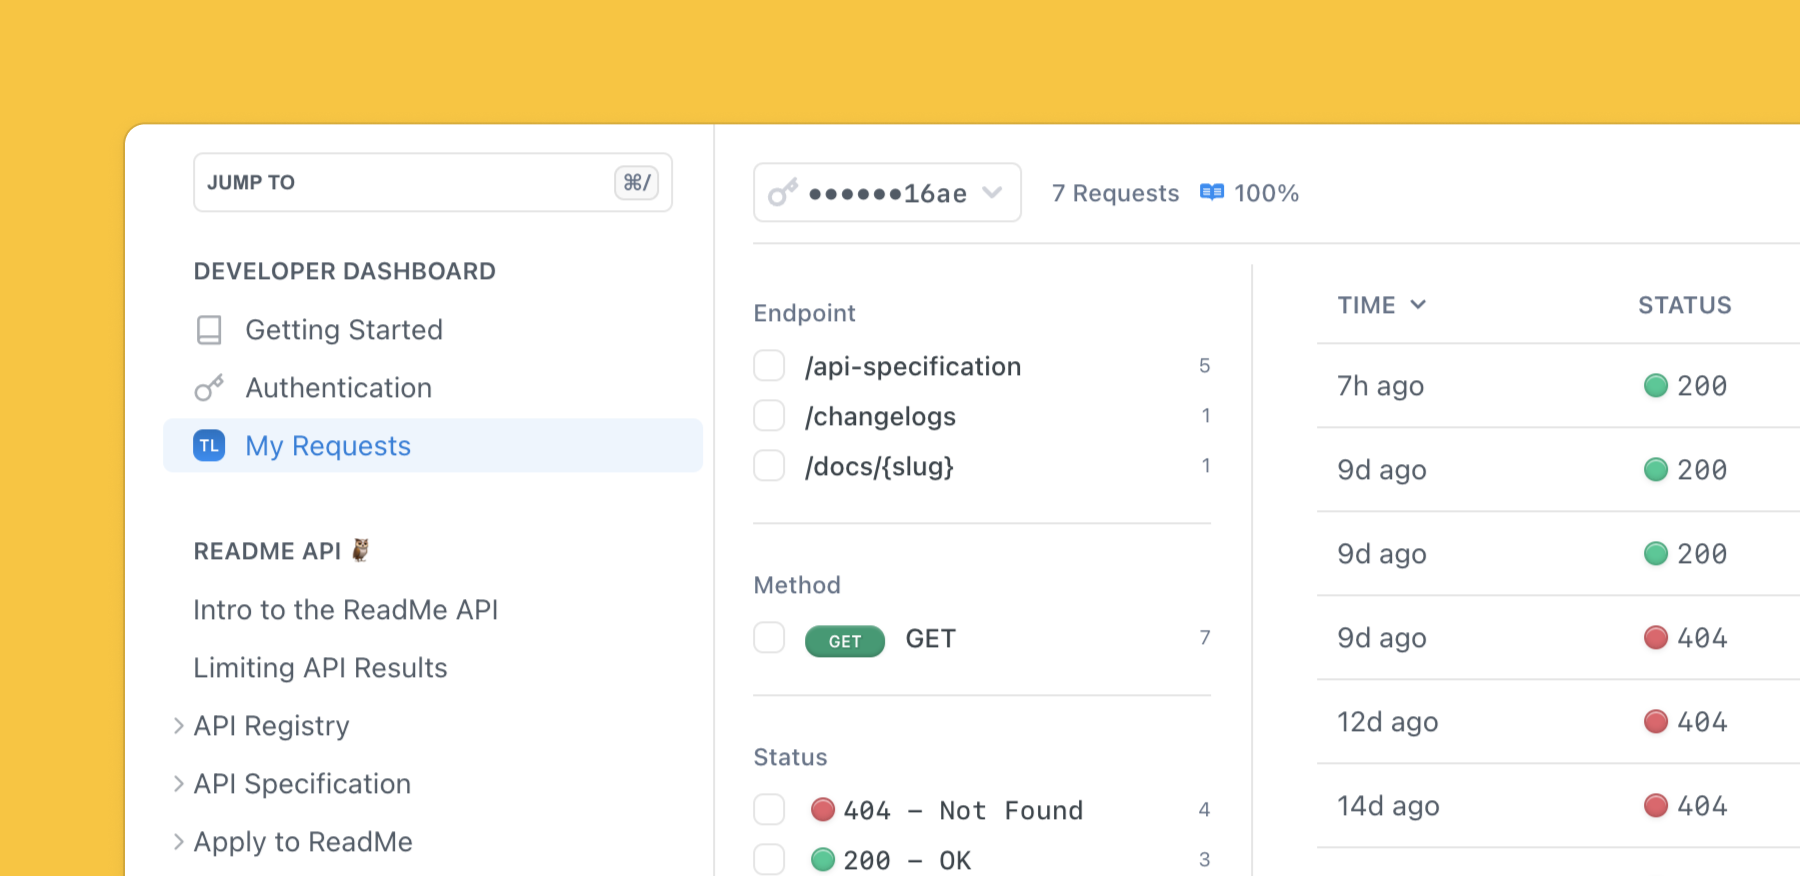This screenshot has width=1800, height=876.
Task: Open the 12d ago request row
Action: (x=1558, y=722)
